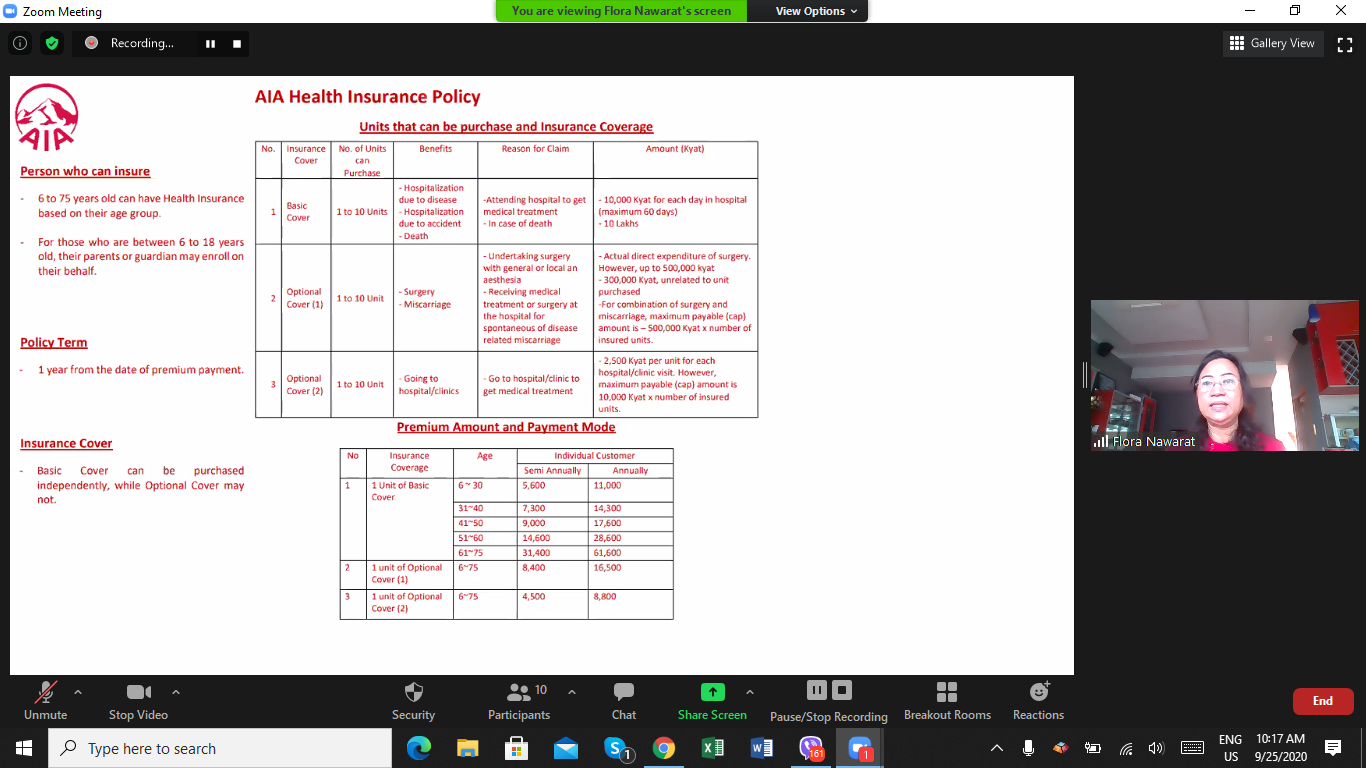Click the tray microphone icon
The width and height of the screenshot is (1366, 768).
(x=1028, y=748)
